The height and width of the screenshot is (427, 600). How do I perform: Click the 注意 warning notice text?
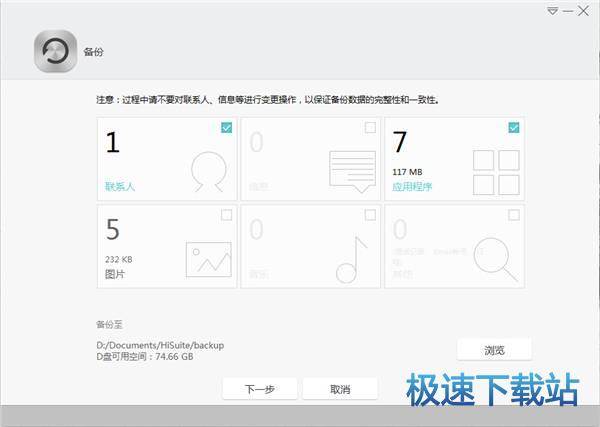tap(267, 100)
